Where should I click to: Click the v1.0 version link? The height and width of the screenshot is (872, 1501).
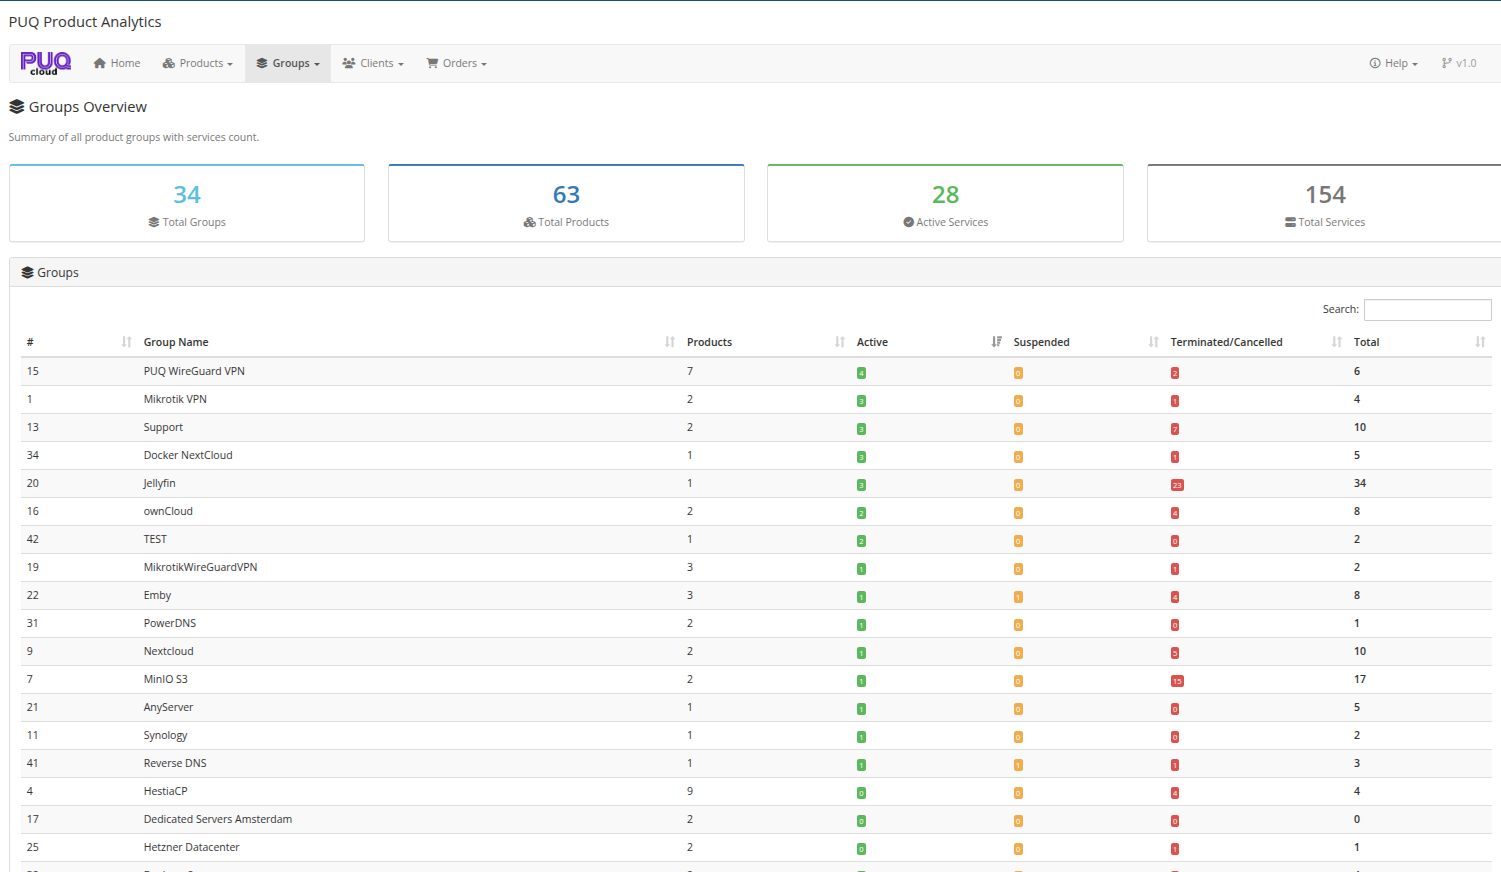[1459, 63]
